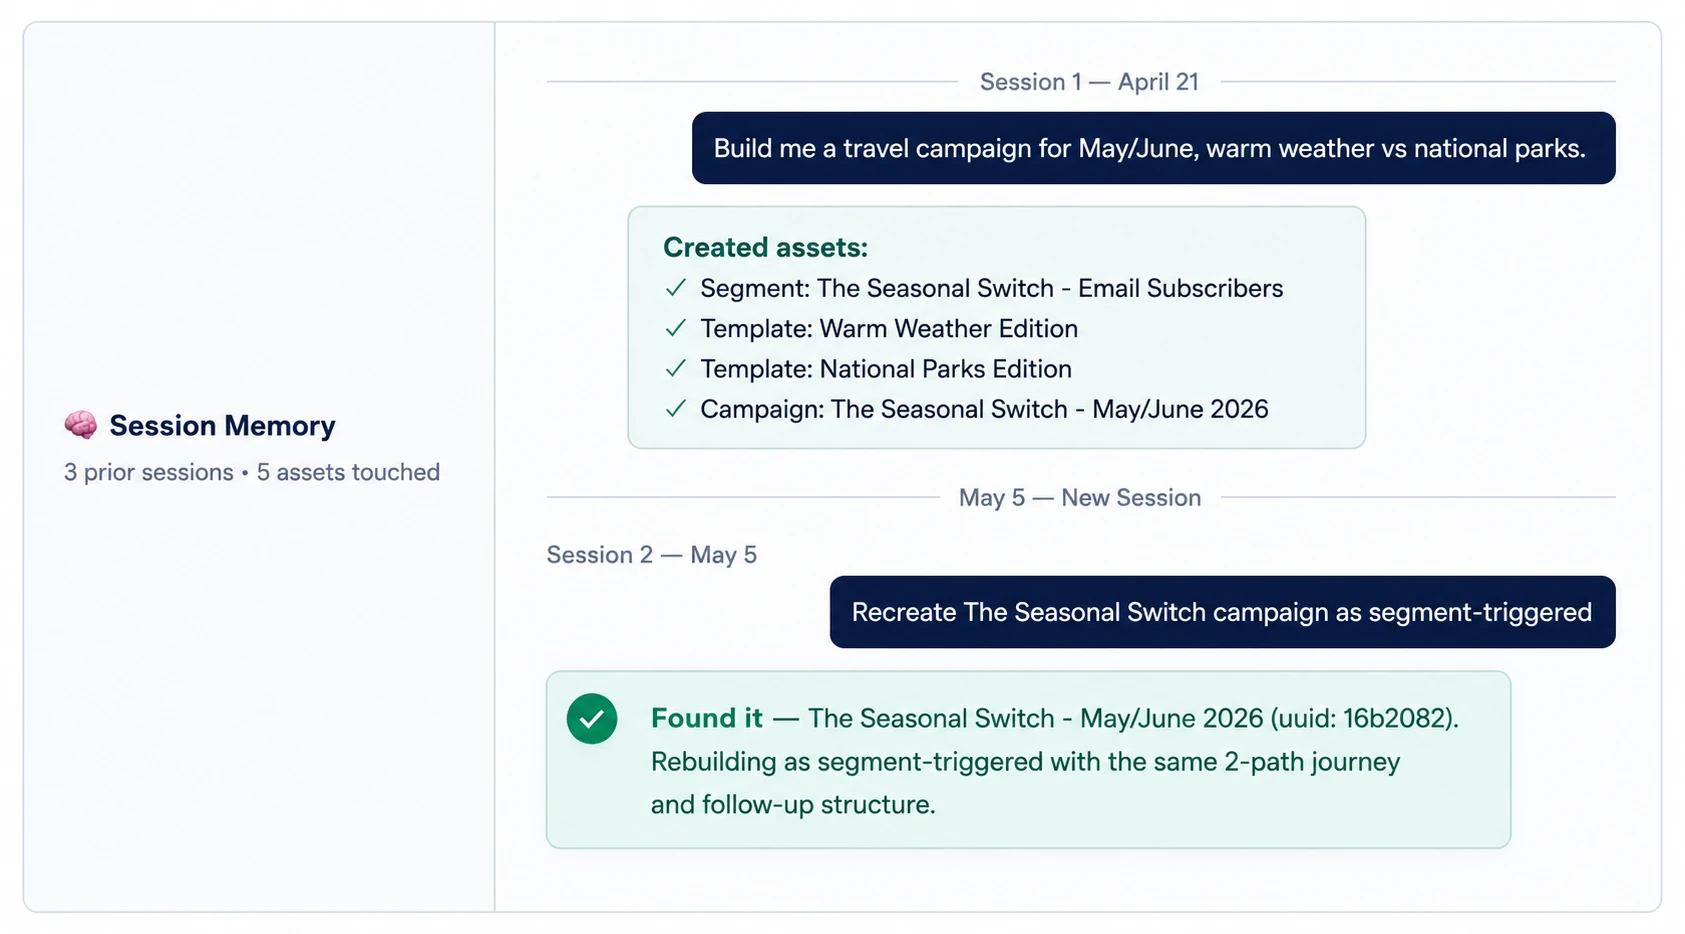Click the green circular checkmark icon

tap(592, 719)
